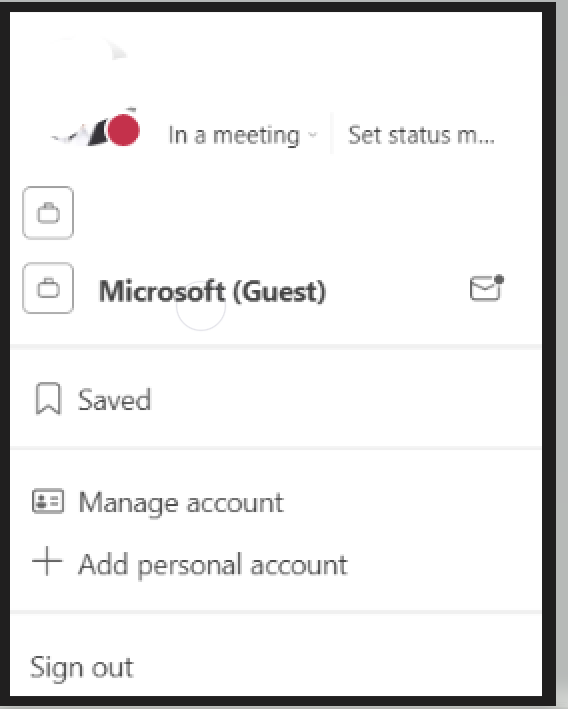Screen dimensions: 568x709
Task: Click the faded profile picture at the top
Action: pyautogui.click(x=97, y=50)
